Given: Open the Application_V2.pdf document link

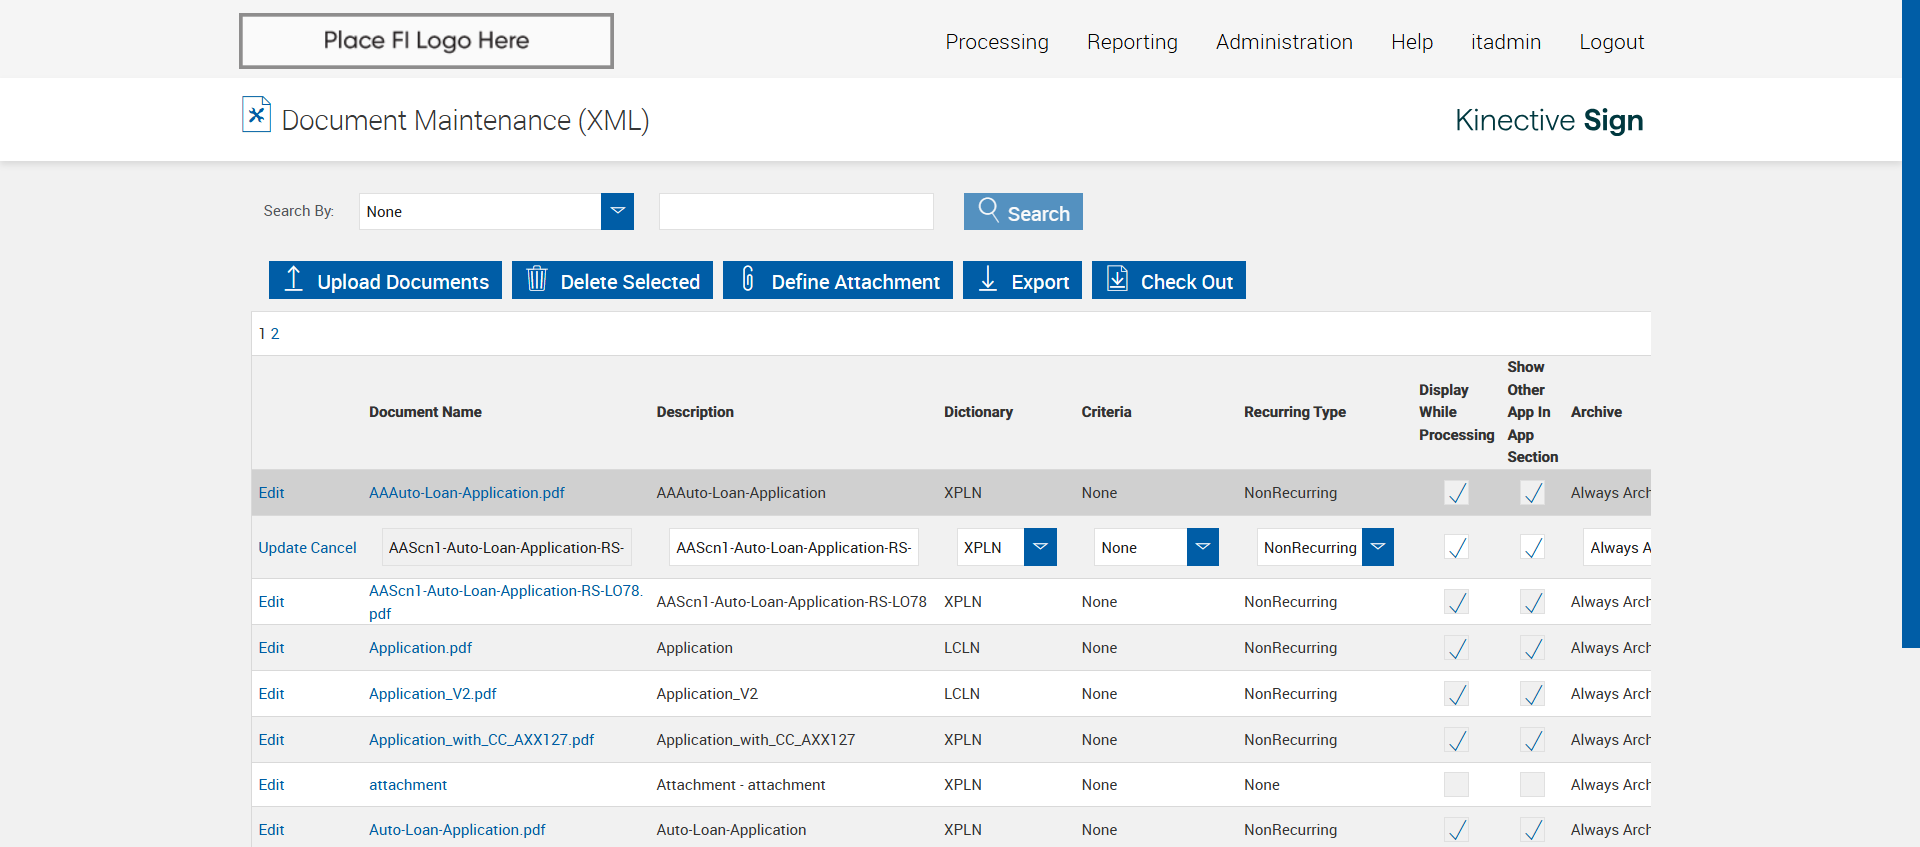Looking at the screenshot, I should point(432,694).
